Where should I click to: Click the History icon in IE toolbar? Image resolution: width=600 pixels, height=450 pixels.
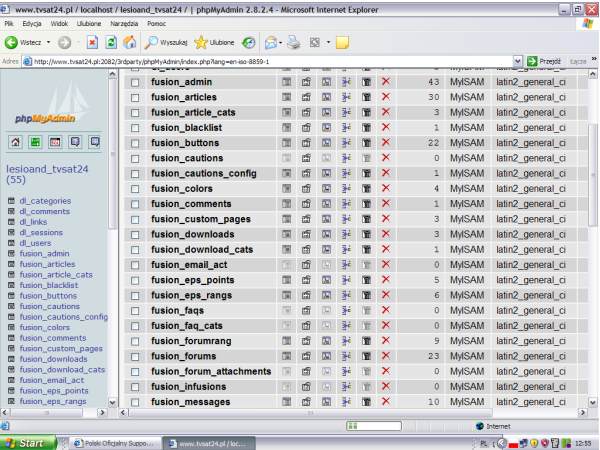[x=249, y=42]
